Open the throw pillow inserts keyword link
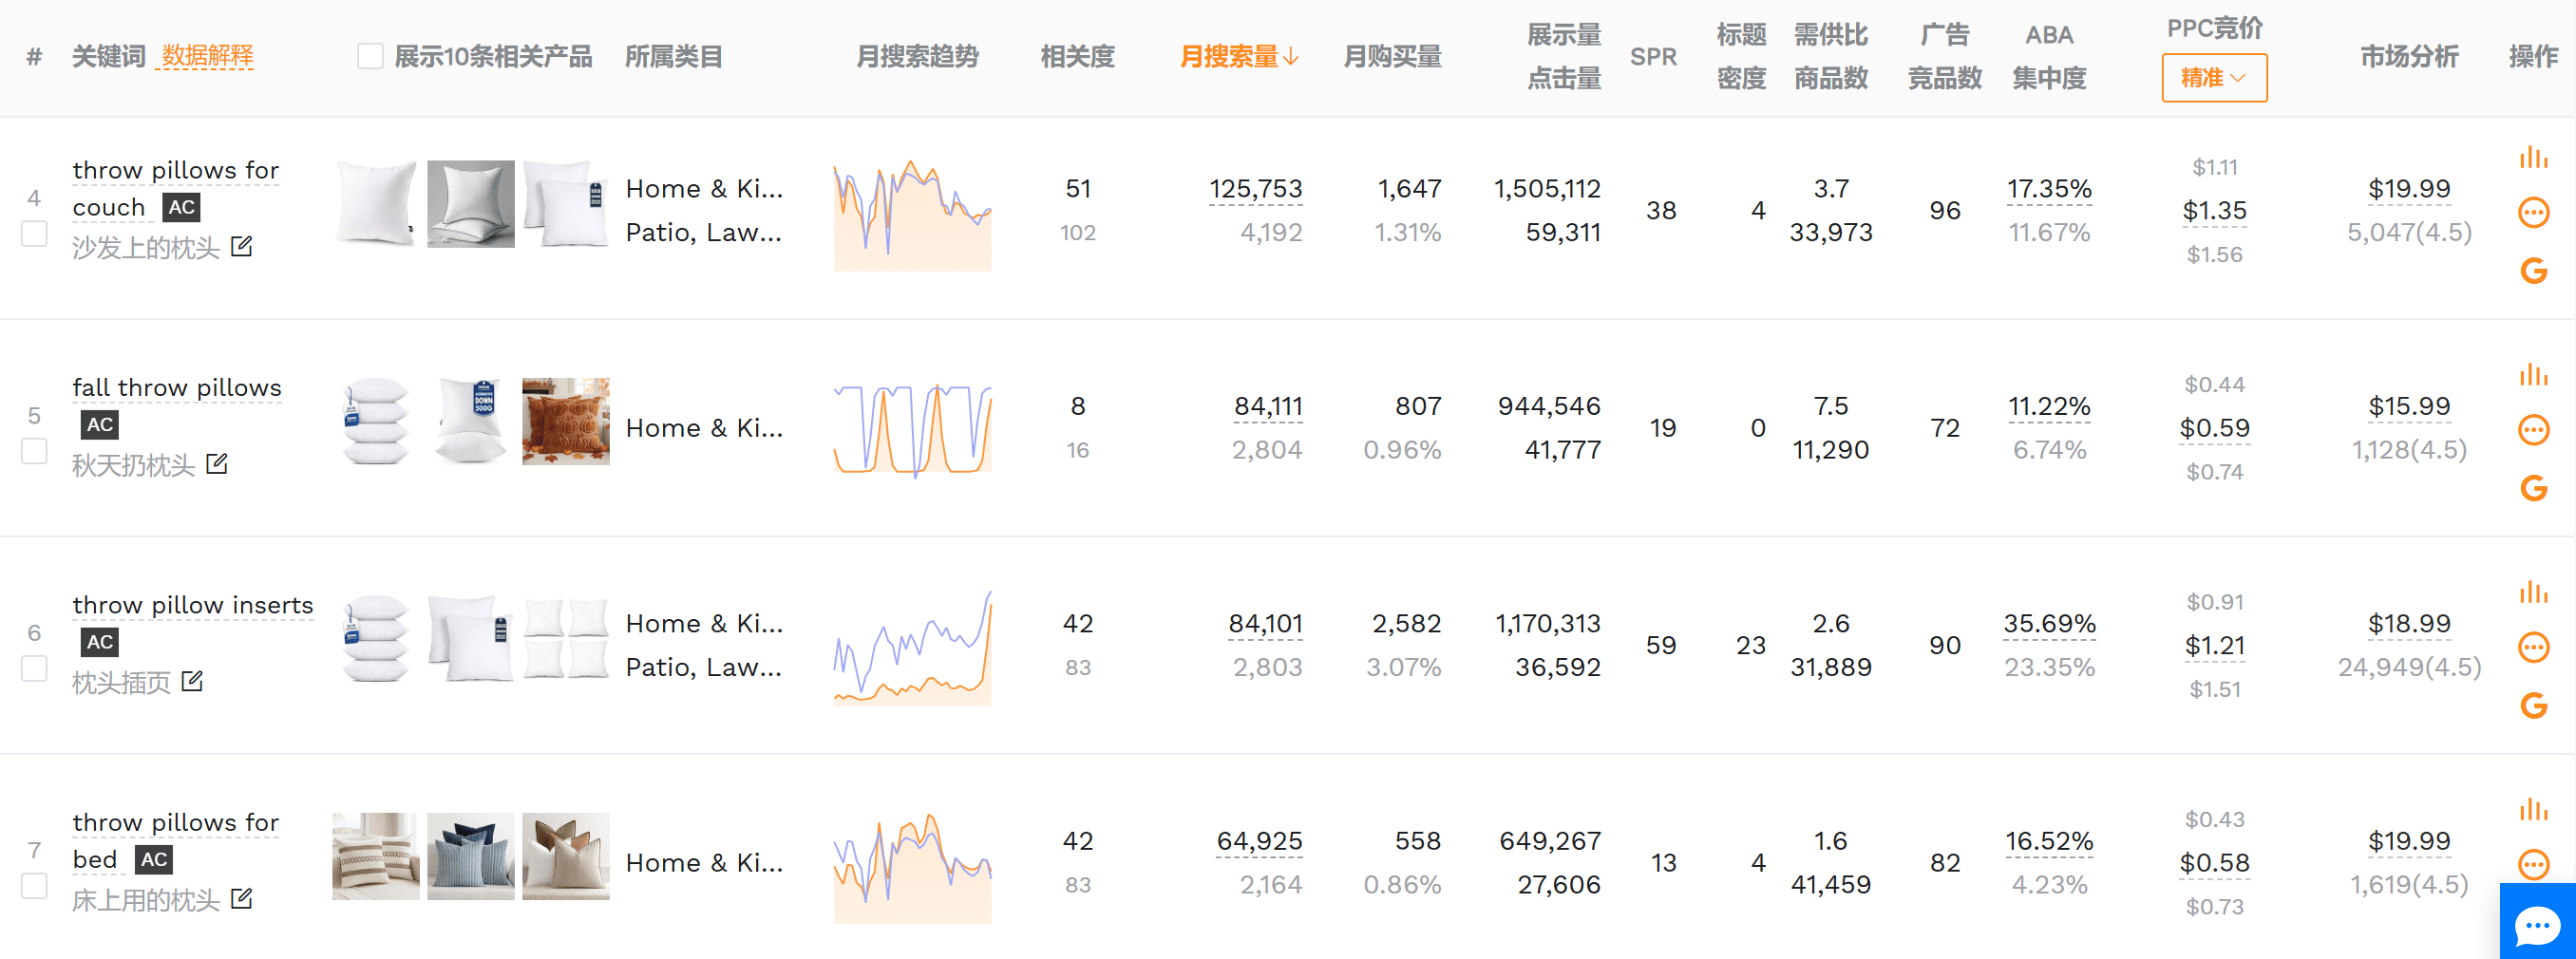 [193, 605]
